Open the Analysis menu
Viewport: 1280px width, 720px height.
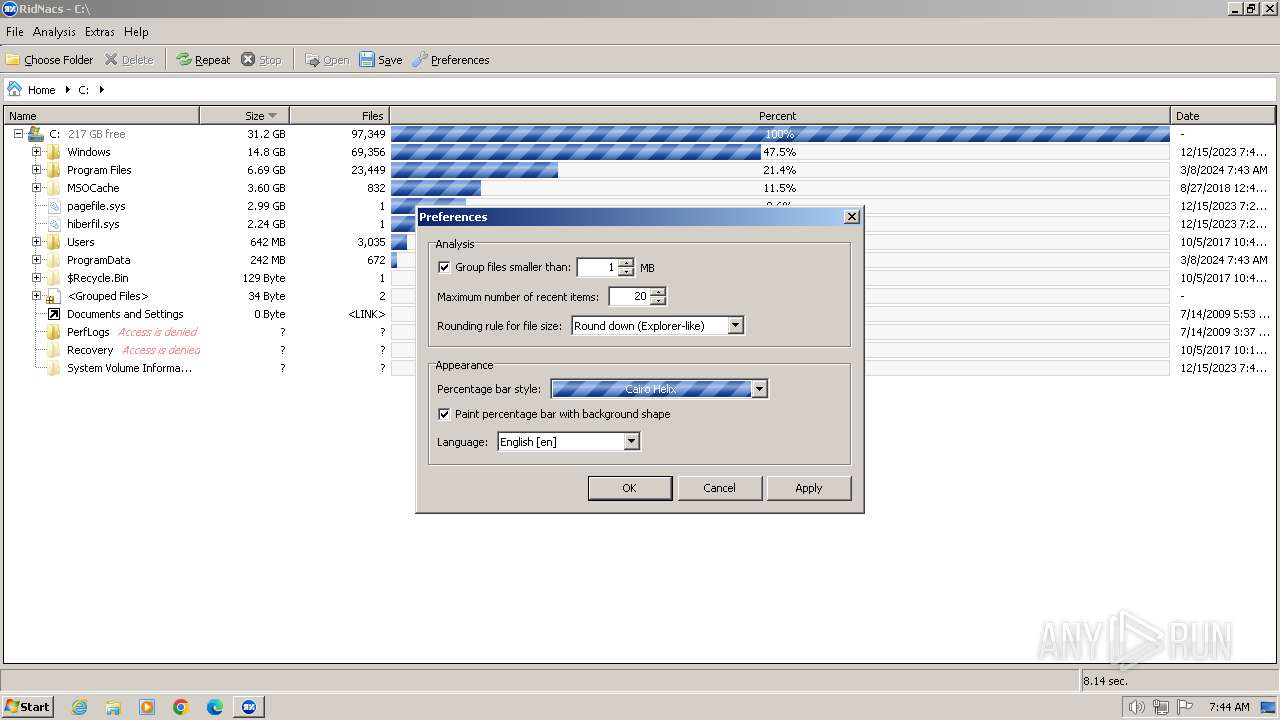click(x=54, y=32)
